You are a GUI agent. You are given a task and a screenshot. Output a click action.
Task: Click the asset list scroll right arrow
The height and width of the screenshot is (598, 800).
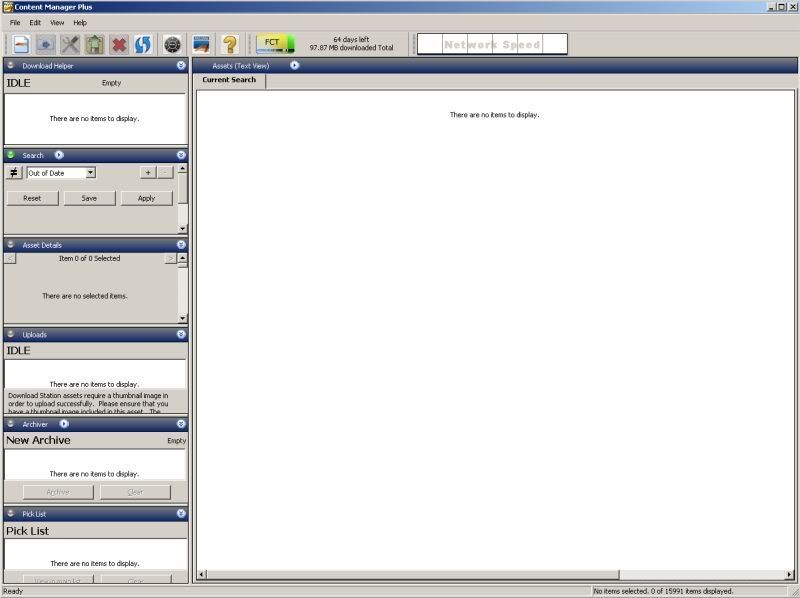790,575
